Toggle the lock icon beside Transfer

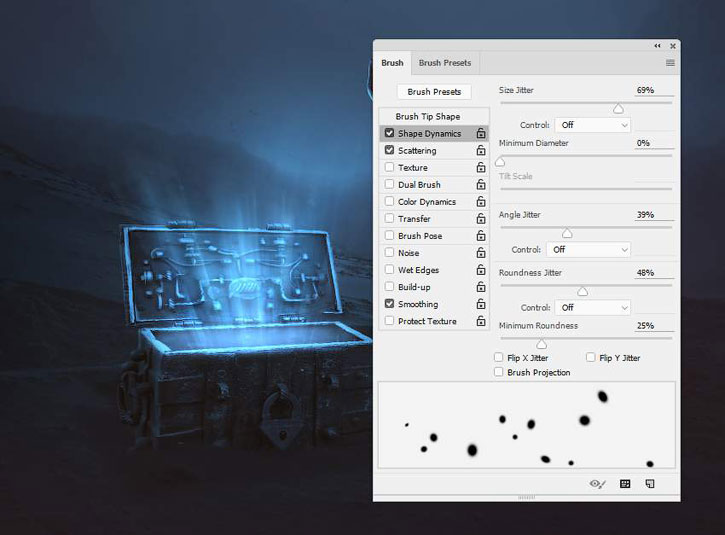(x=481, y=218)
